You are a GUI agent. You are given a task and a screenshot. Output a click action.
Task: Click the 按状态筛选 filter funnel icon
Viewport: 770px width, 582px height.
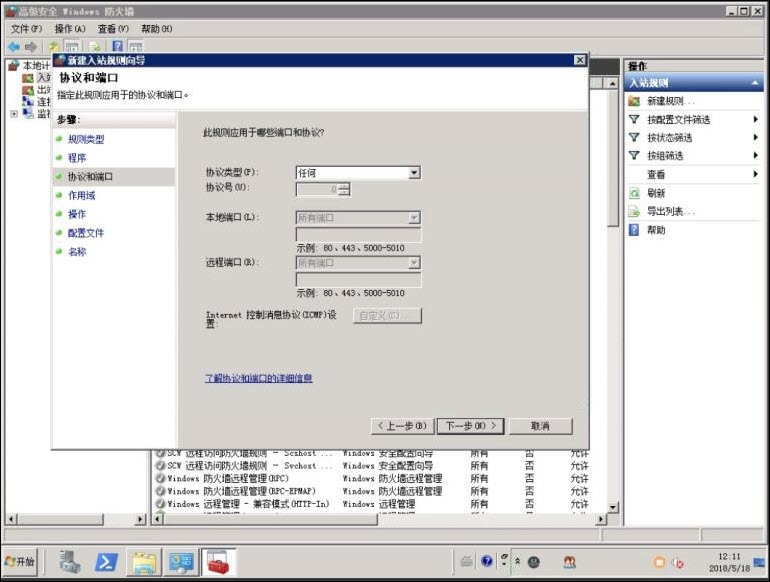tap(634, 138)
